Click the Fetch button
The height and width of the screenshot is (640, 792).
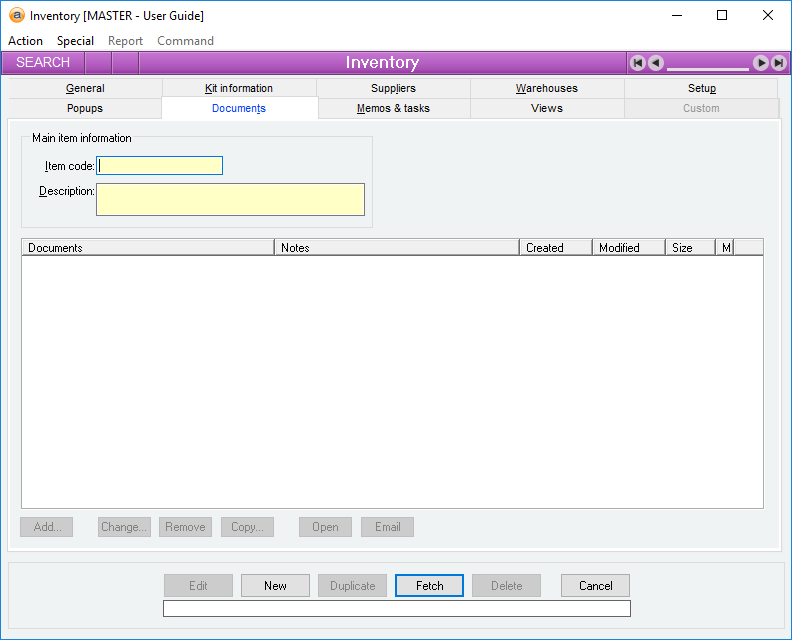[429, 586]
